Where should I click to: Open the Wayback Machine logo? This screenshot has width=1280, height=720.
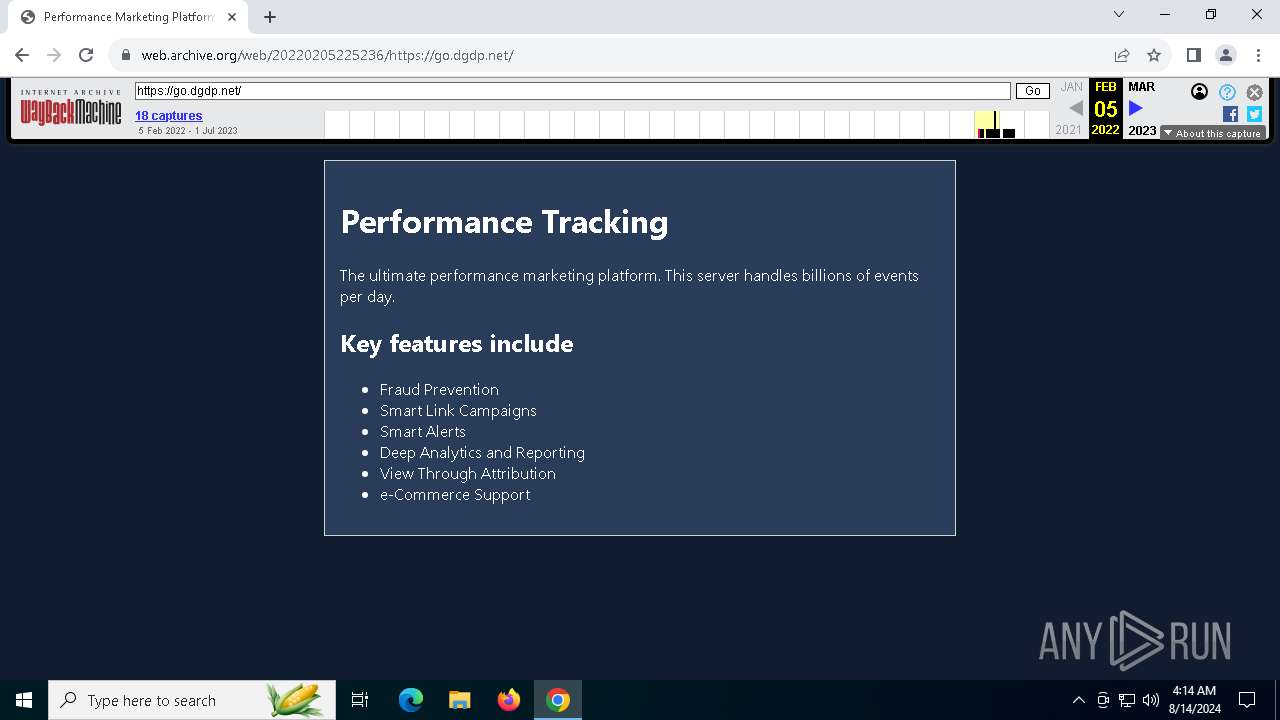(x=71, y=108)
